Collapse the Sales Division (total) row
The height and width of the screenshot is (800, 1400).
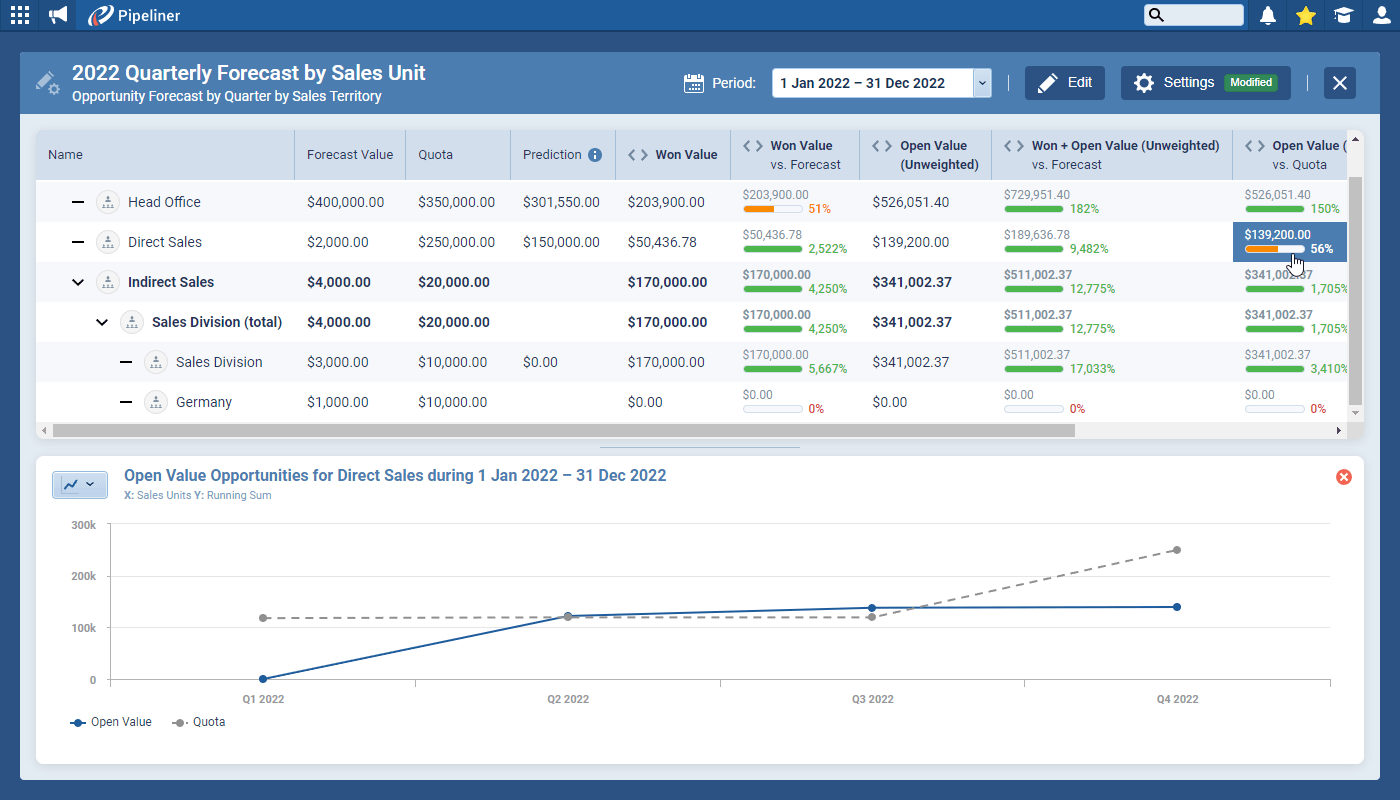102,322
